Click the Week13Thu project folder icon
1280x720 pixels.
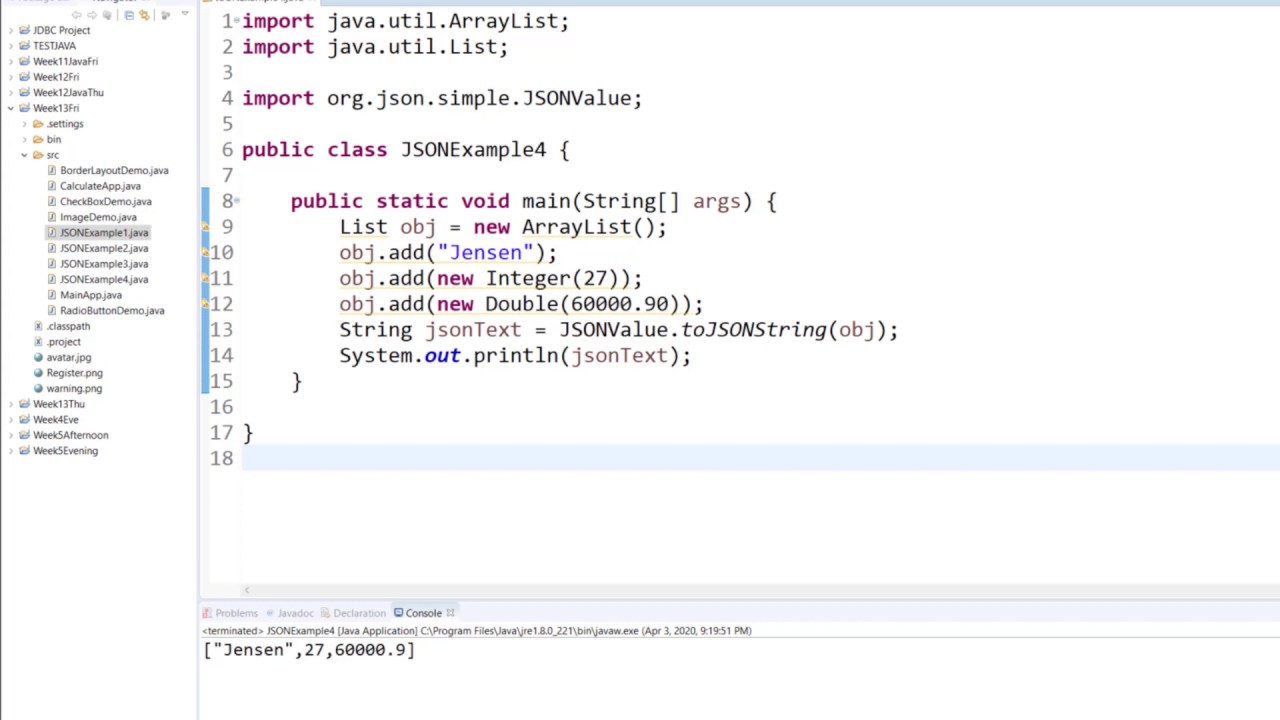point(24,404)
